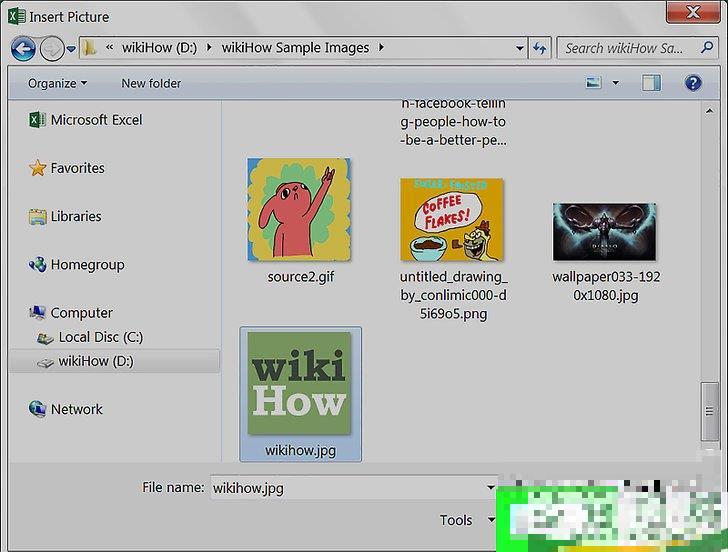Screen dimensions: 728x552
Task: Select Microsoft Excel in the sidebar
Action: pyautogui.click(x=96, y=120)
